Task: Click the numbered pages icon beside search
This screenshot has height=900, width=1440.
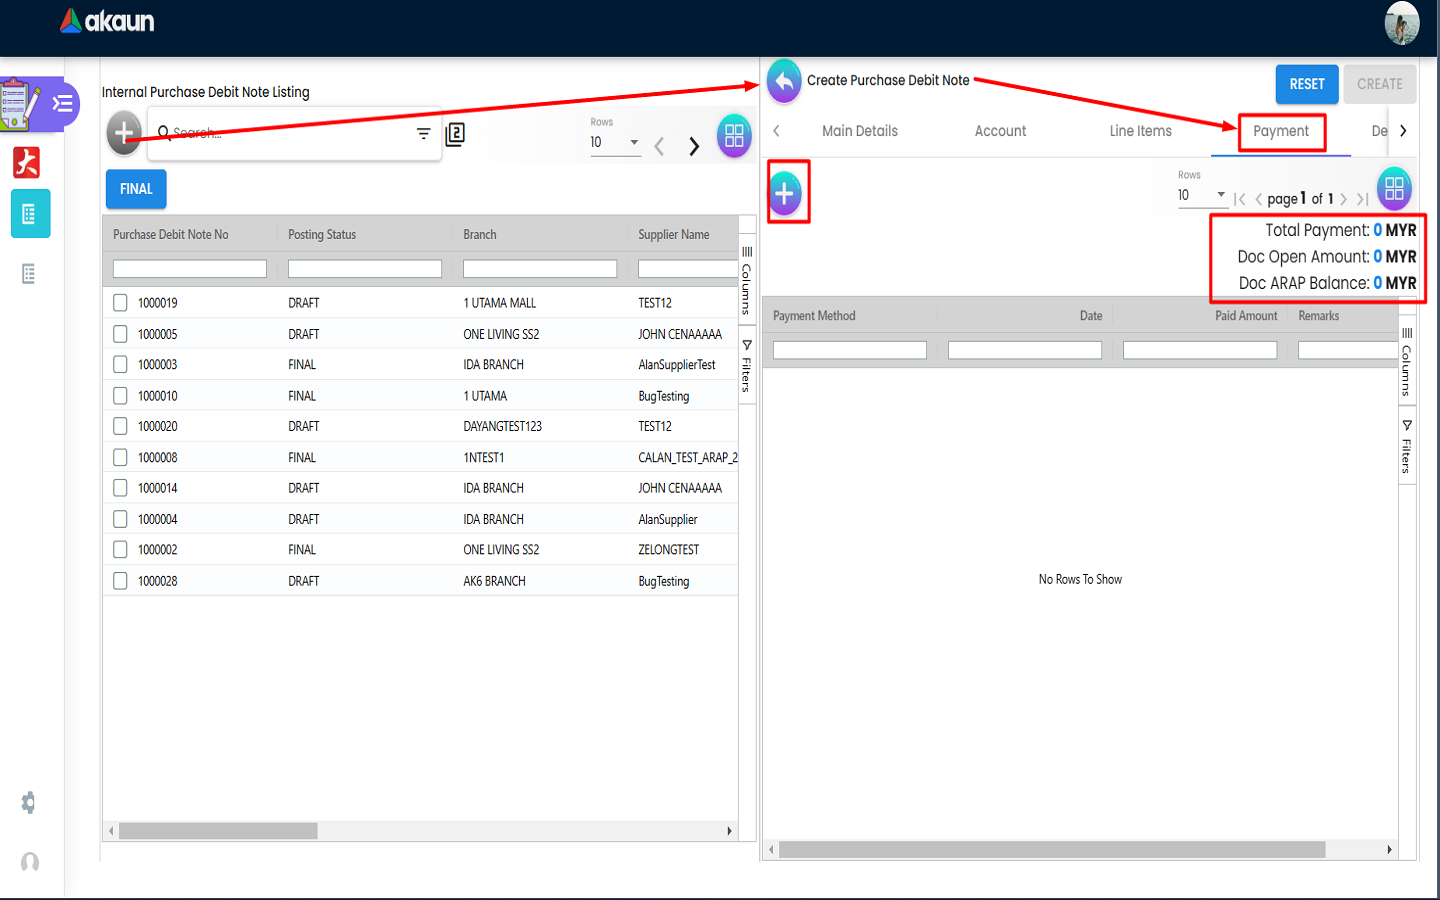Action: [455, 134]
